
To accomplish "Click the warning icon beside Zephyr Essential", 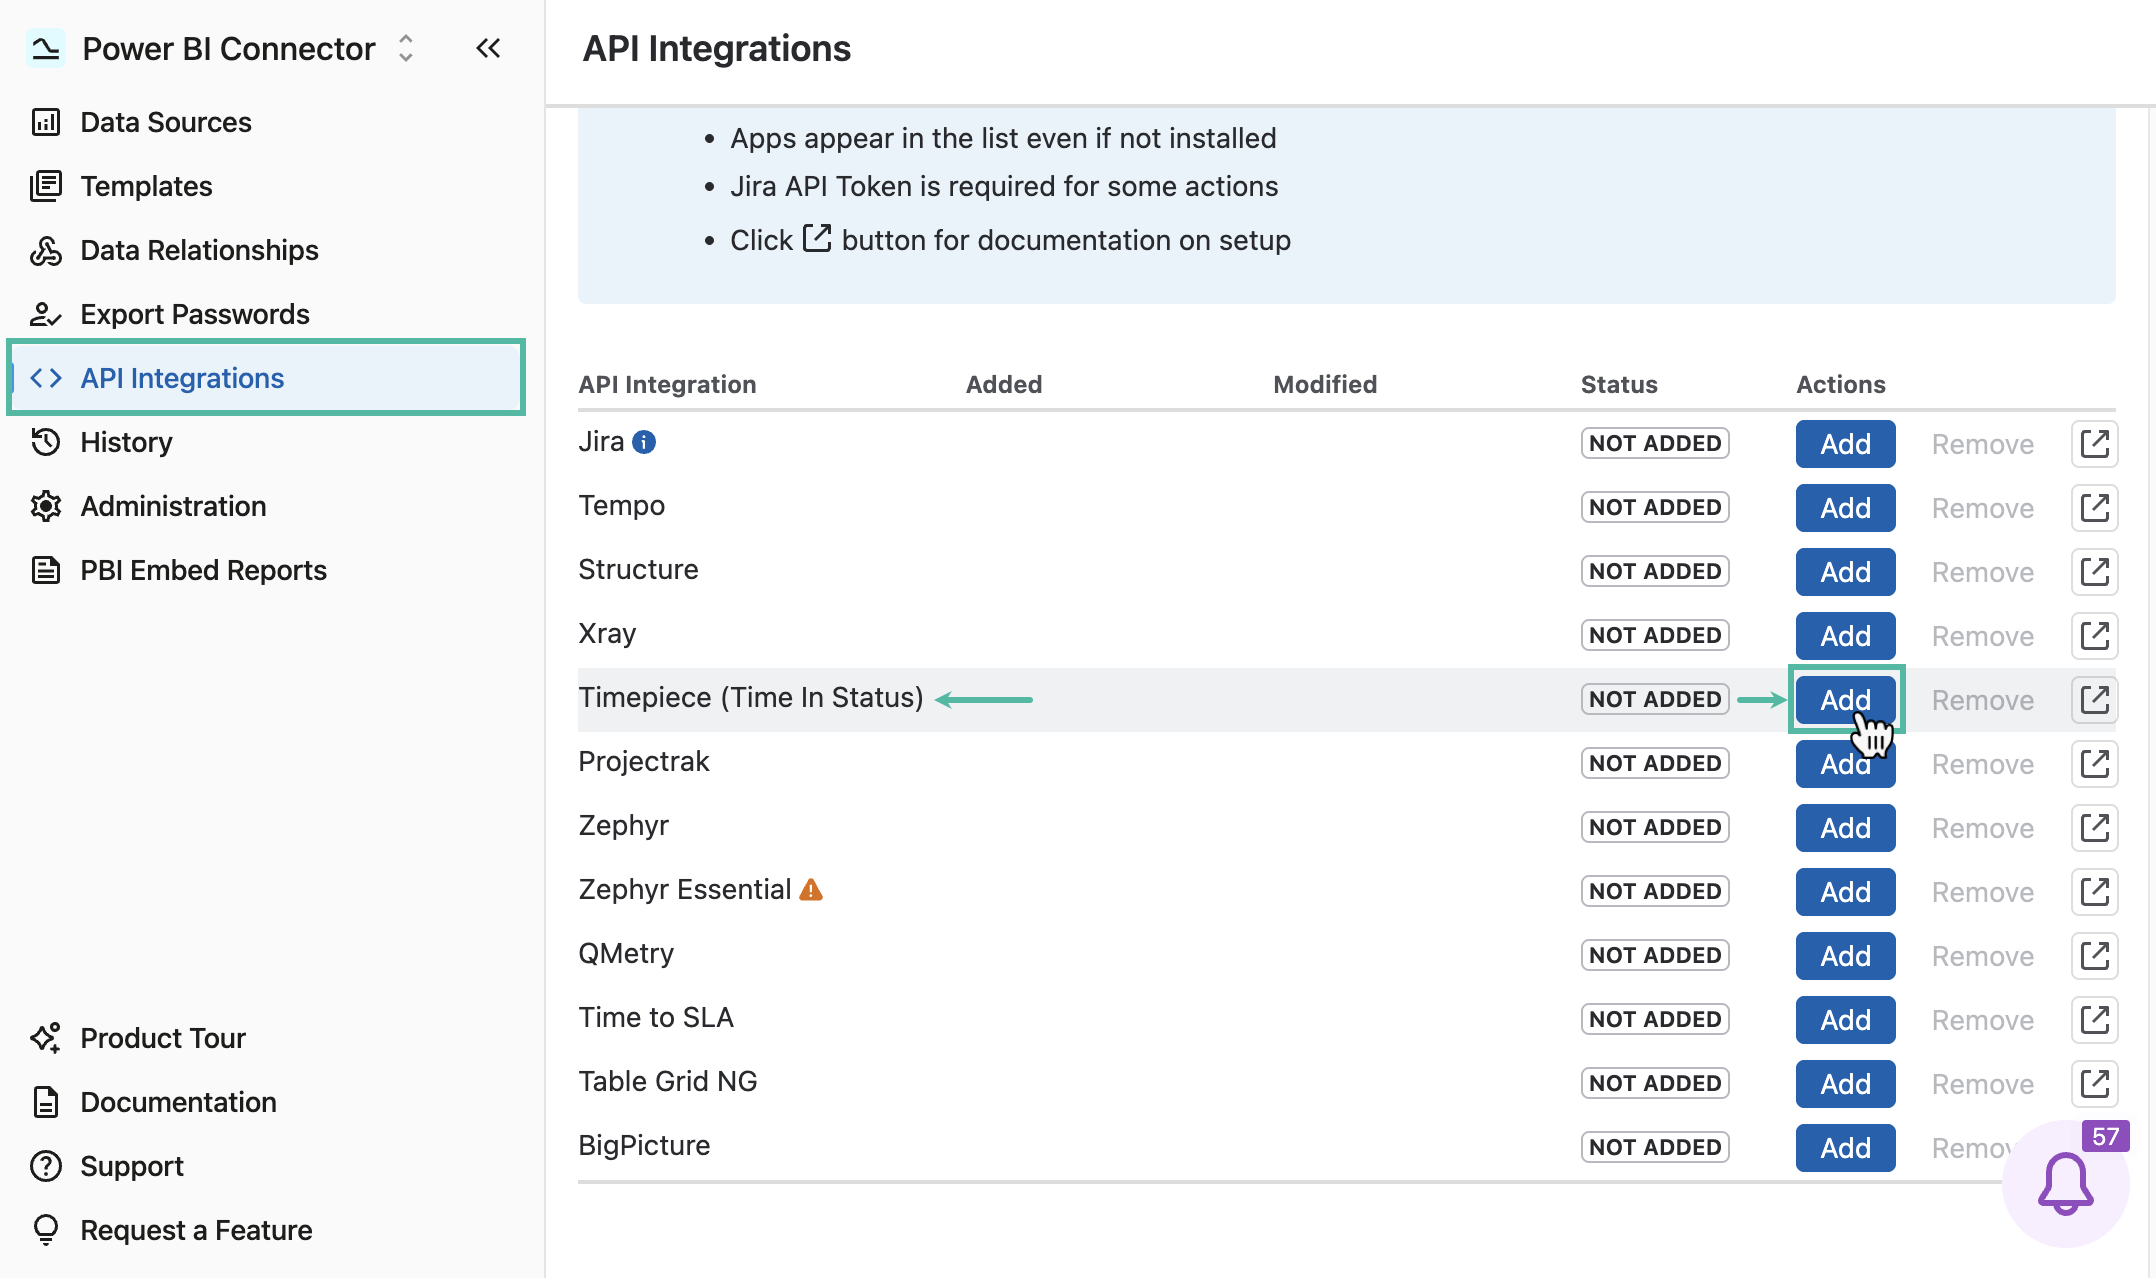I will (811, 889).
